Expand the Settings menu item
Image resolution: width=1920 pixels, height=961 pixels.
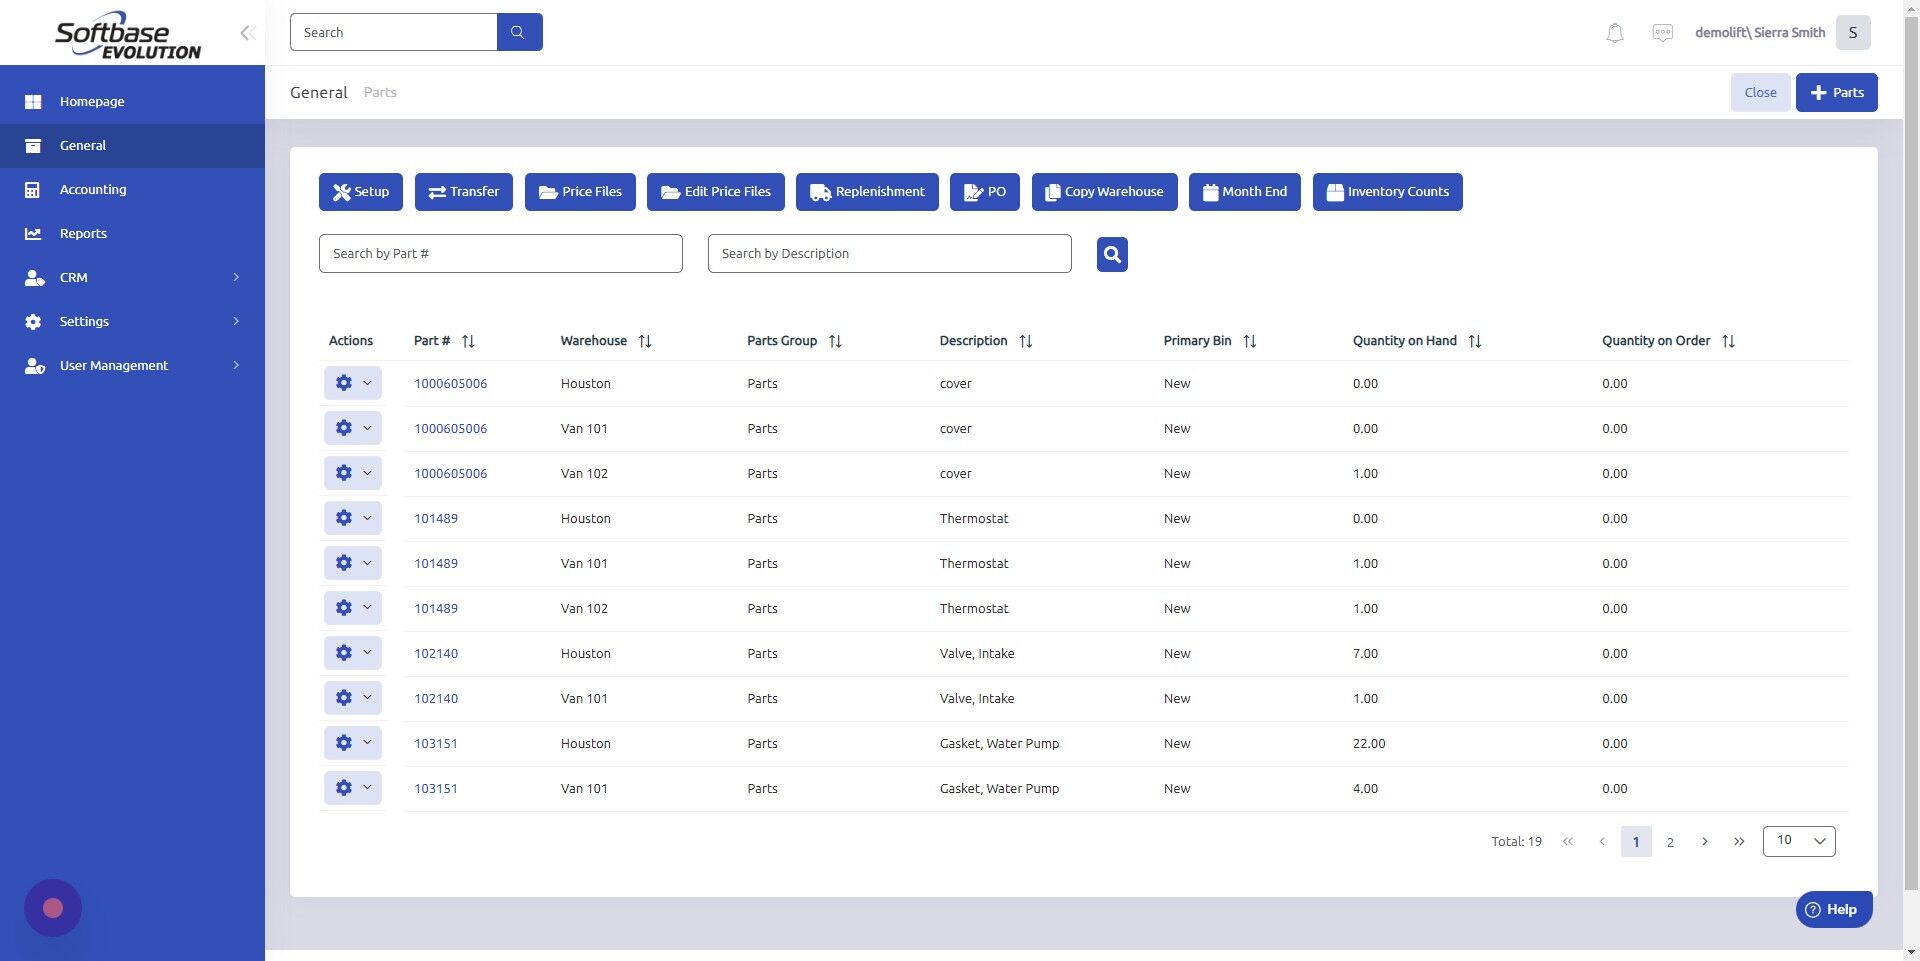click(x=84, y=321)
